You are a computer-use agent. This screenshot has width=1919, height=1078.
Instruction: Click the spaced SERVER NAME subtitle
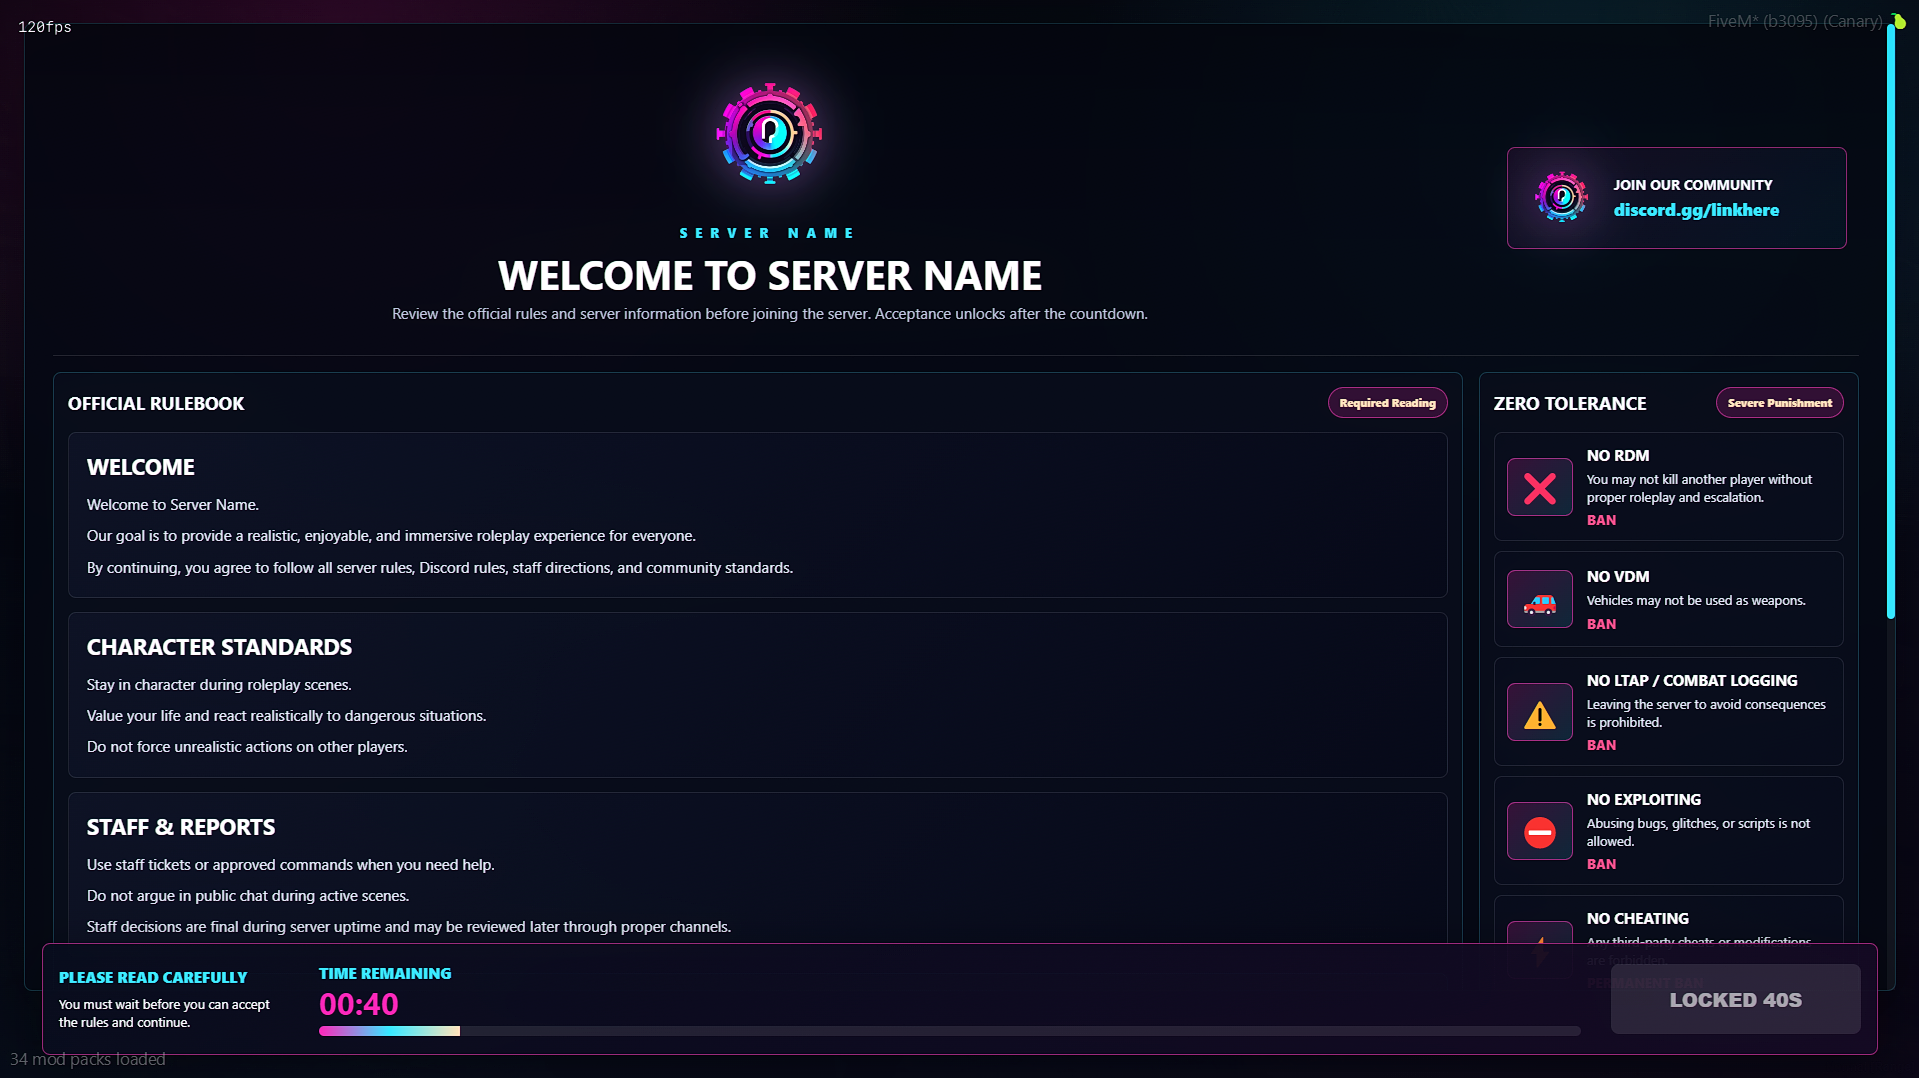767,233
